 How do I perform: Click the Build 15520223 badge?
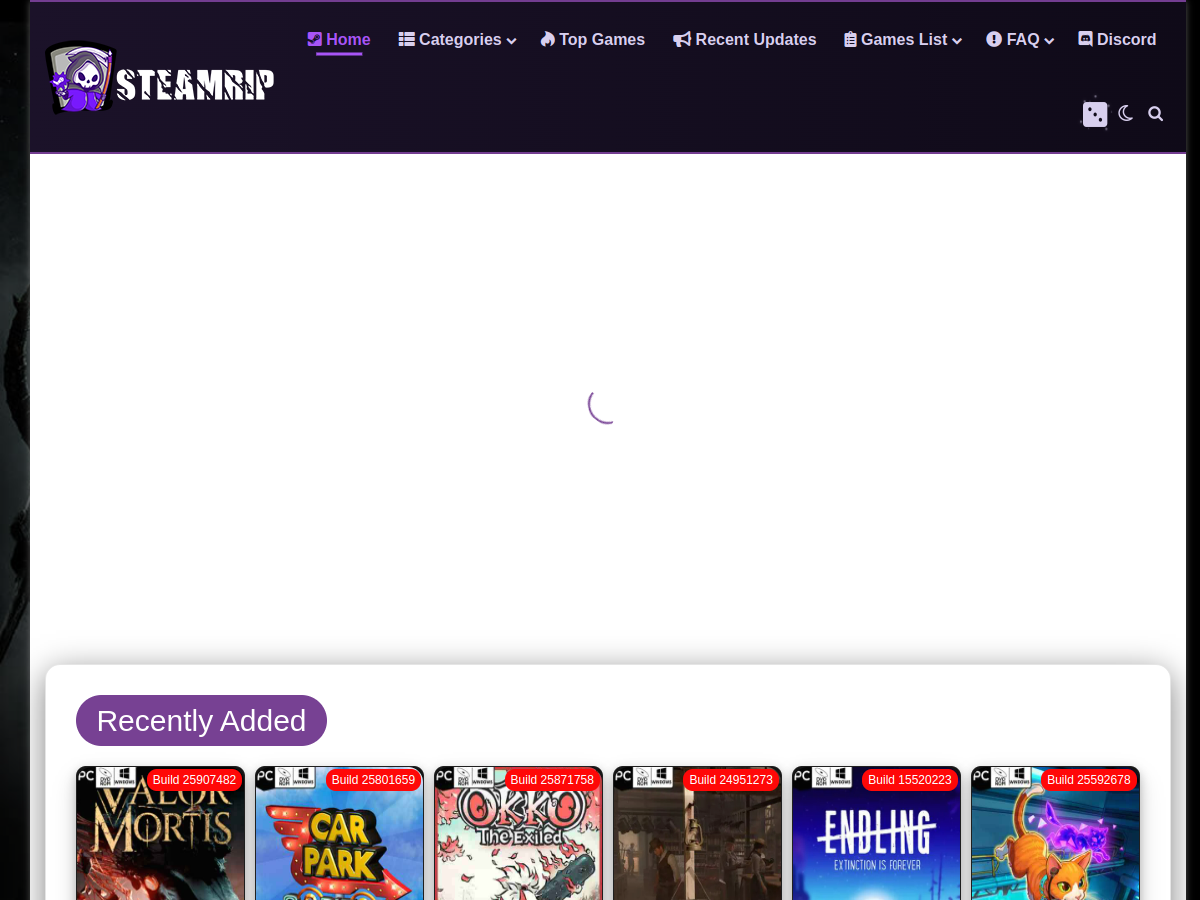910,780
